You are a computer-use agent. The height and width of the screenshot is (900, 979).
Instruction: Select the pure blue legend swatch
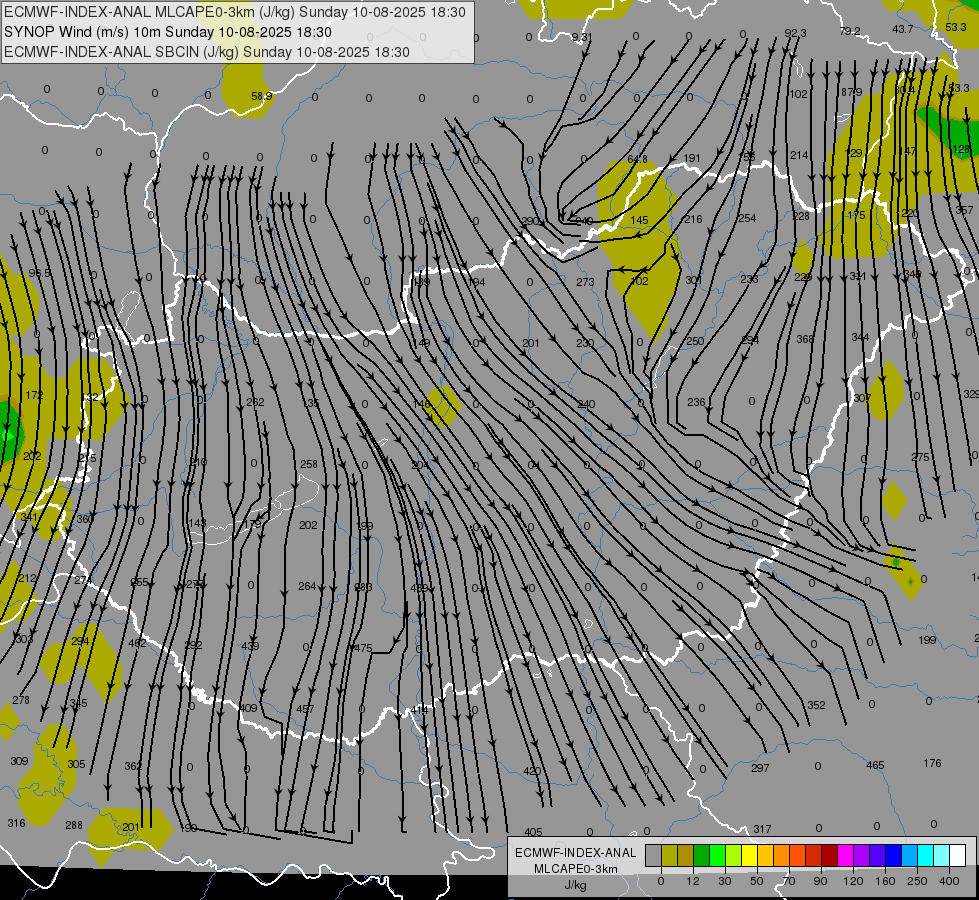893,856
